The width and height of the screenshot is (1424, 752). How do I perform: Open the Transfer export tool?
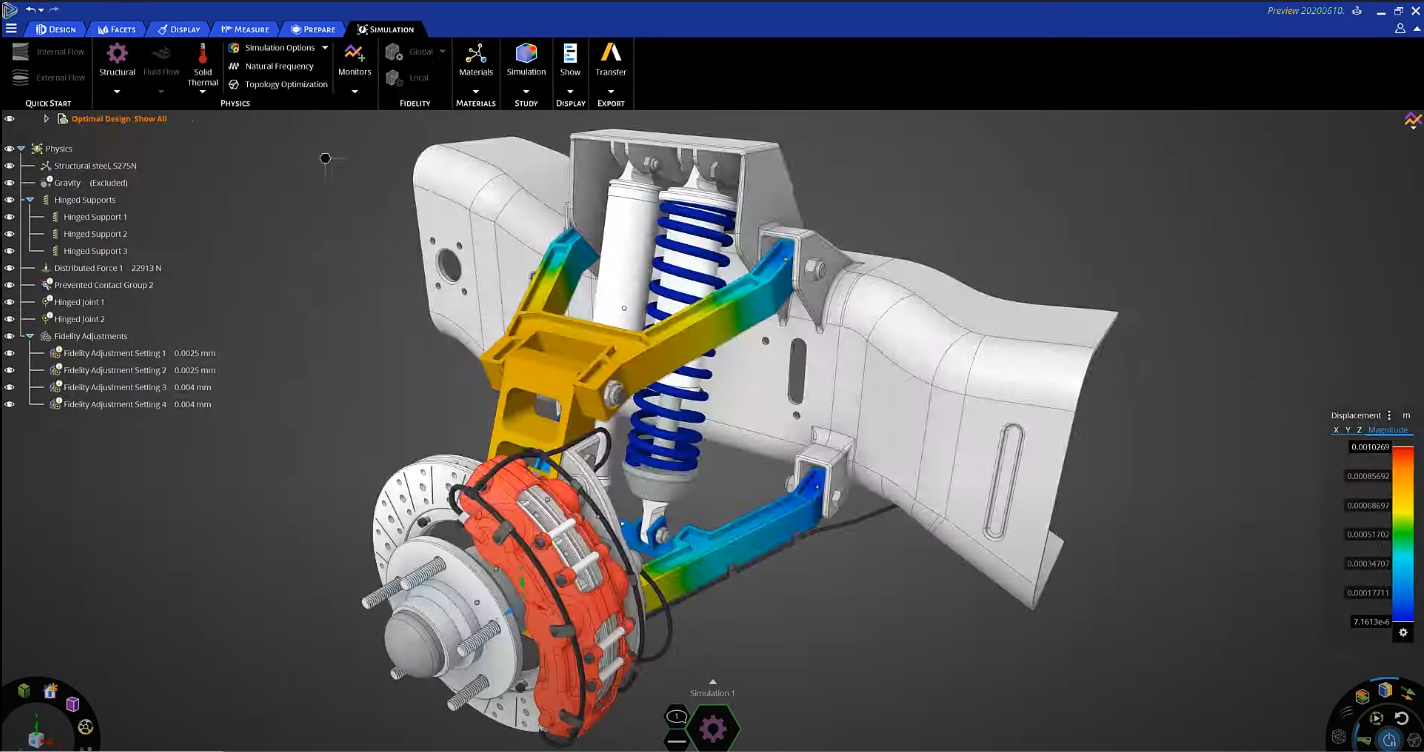(610, 59)
